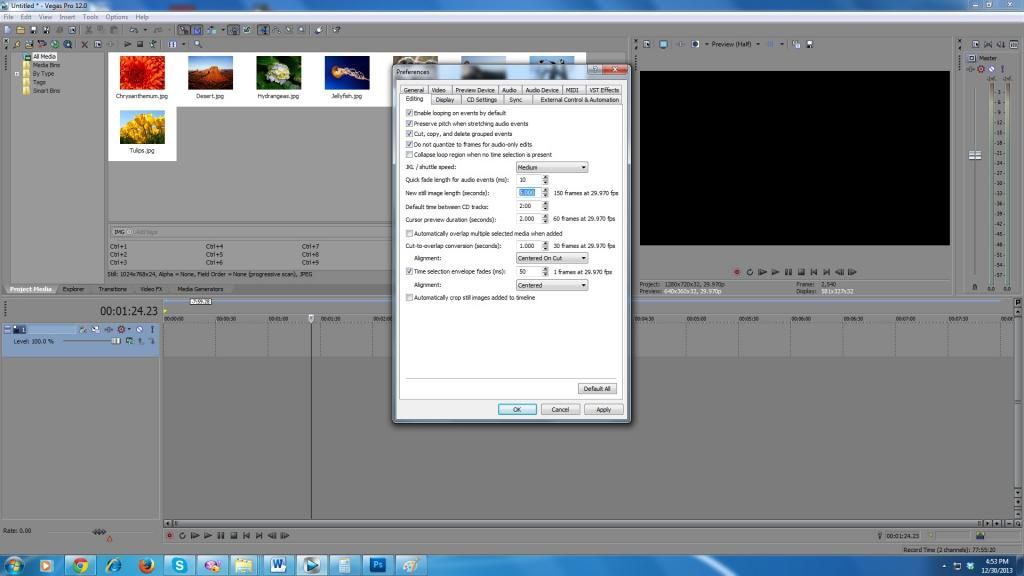Viewport: 1024px width, 576px height.
Task: Open Photoshop from the taskbar
Action: [x=377, y=565]
